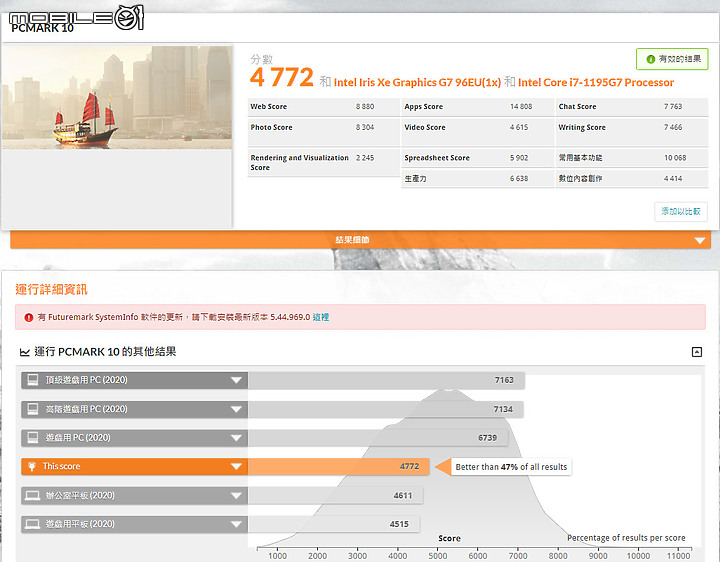Open the 這裡 download link
The image size is (720, 562).
point(321,317)
